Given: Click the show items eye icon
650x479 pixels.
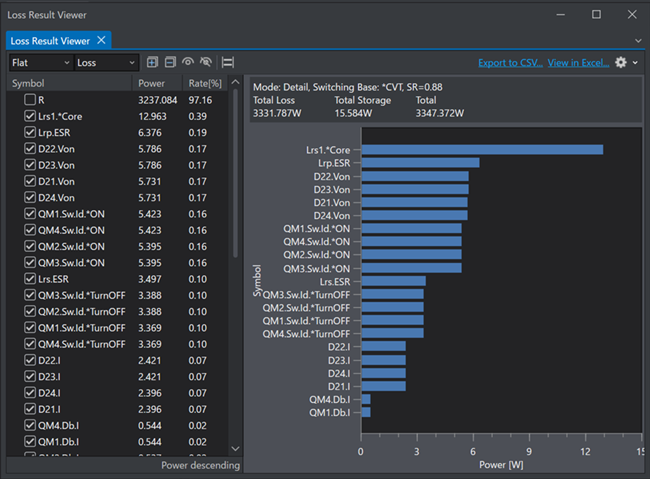Looking at the screenshot, I should point(188,62).
